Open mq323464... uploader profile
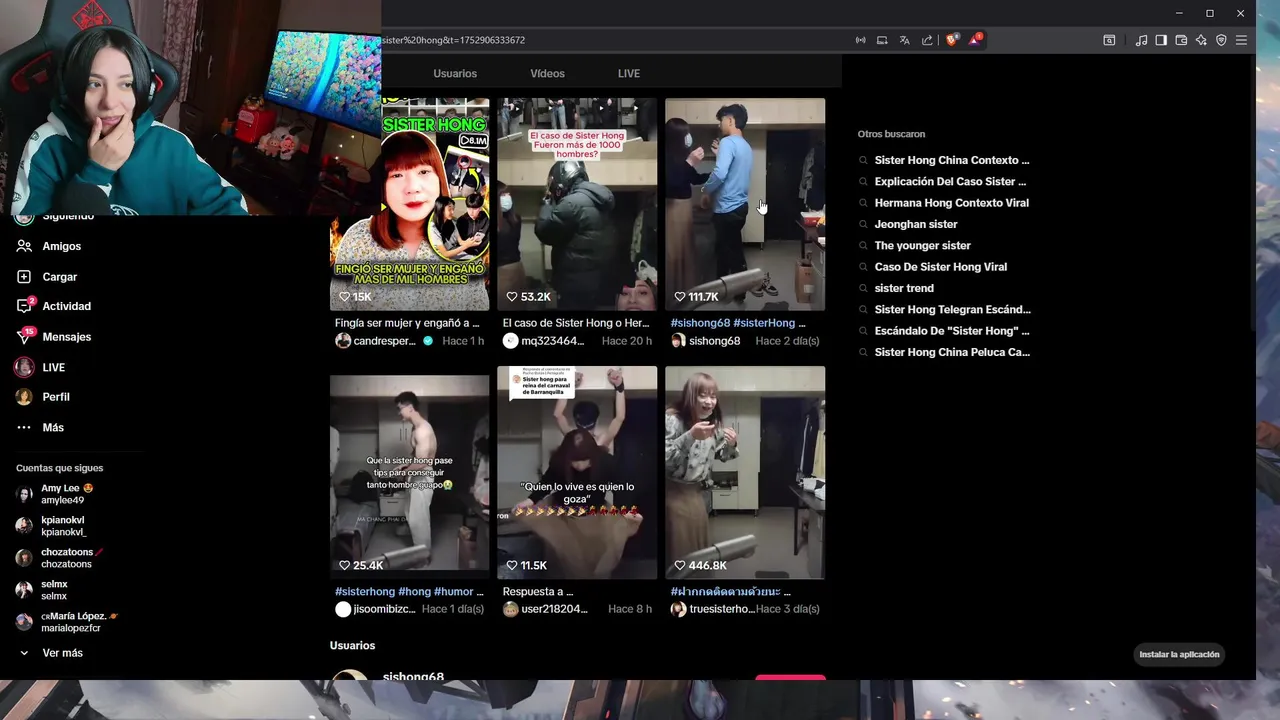 pos(544,341)
